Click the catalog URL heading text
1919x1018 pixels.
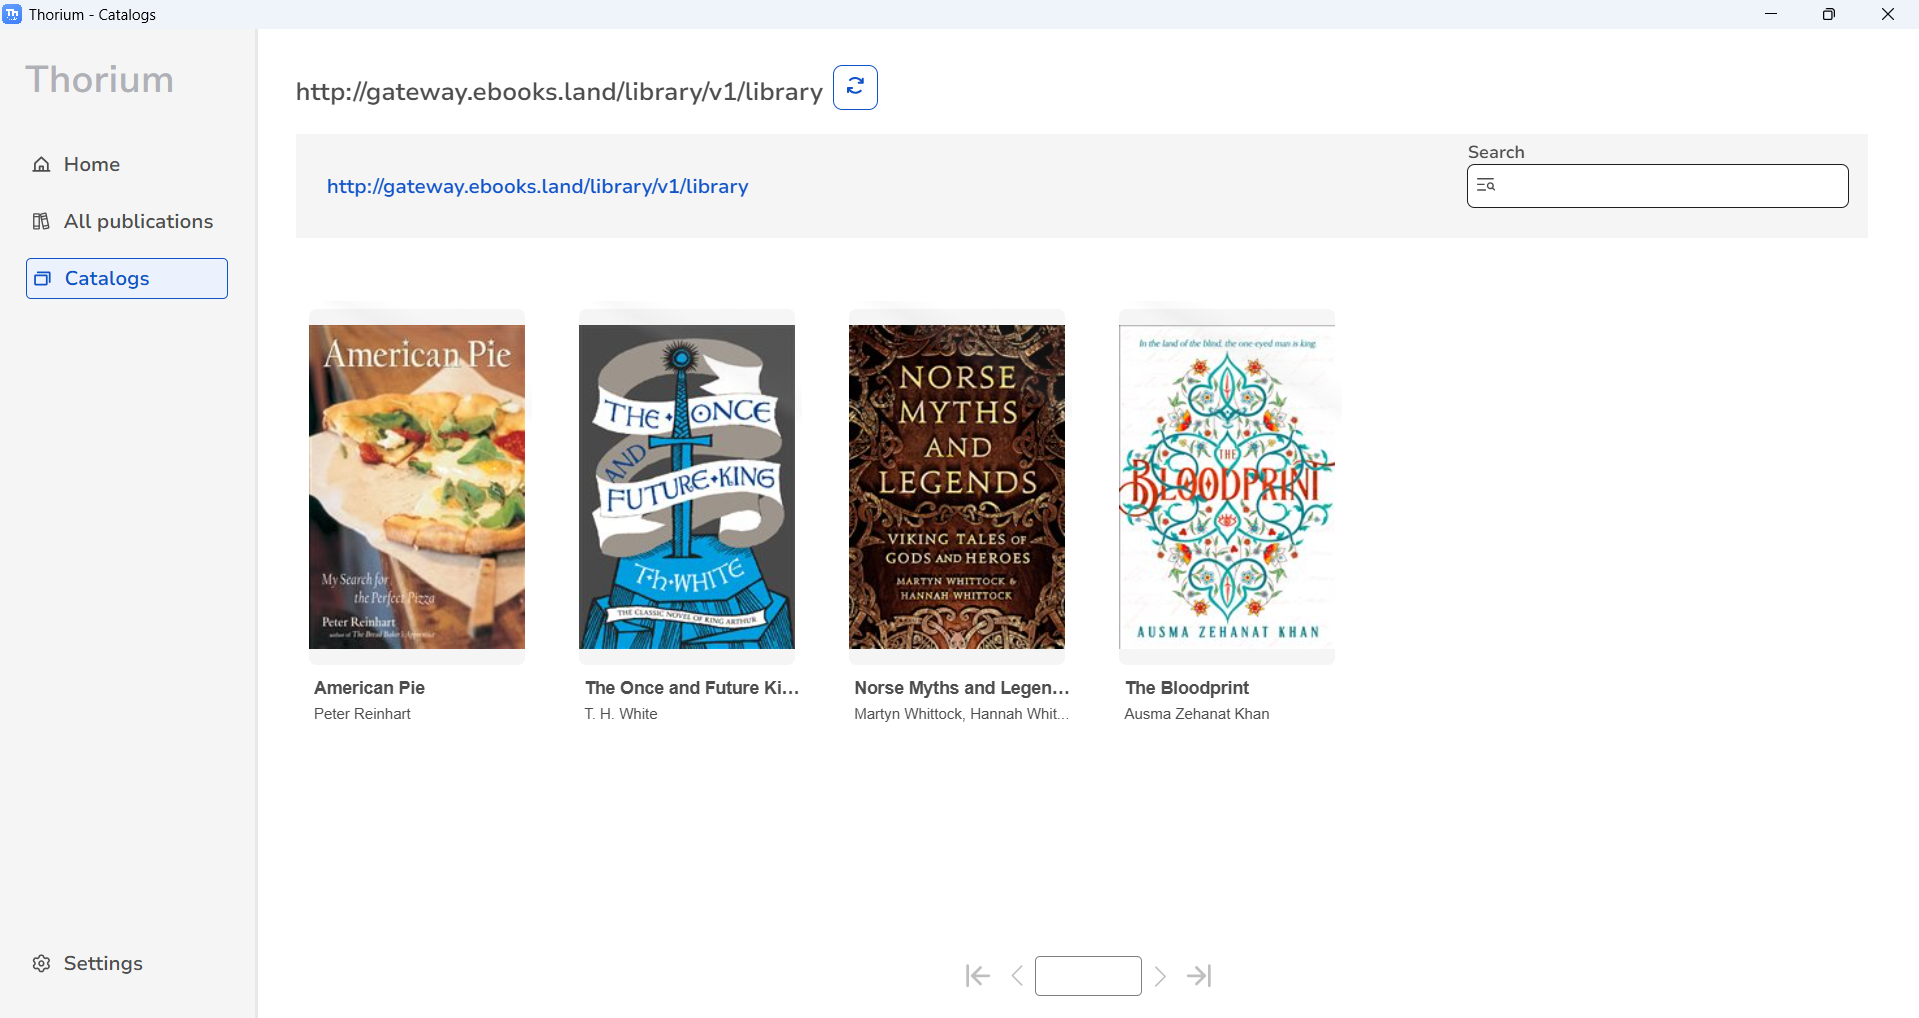(x=559, y=91)
